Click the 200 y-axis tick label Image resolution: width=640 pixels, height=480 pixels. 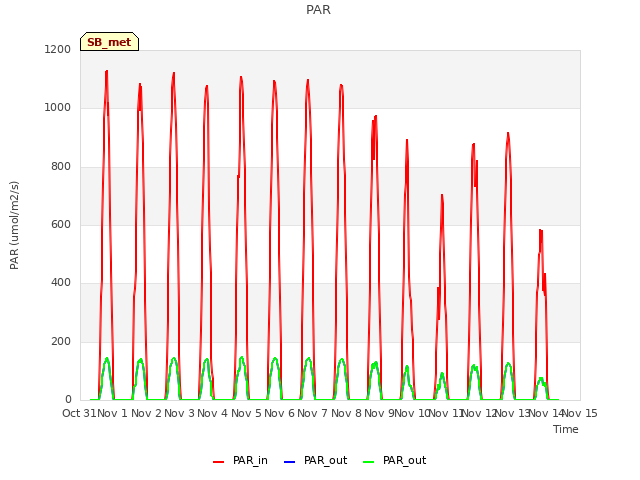[x=61, y=342]
